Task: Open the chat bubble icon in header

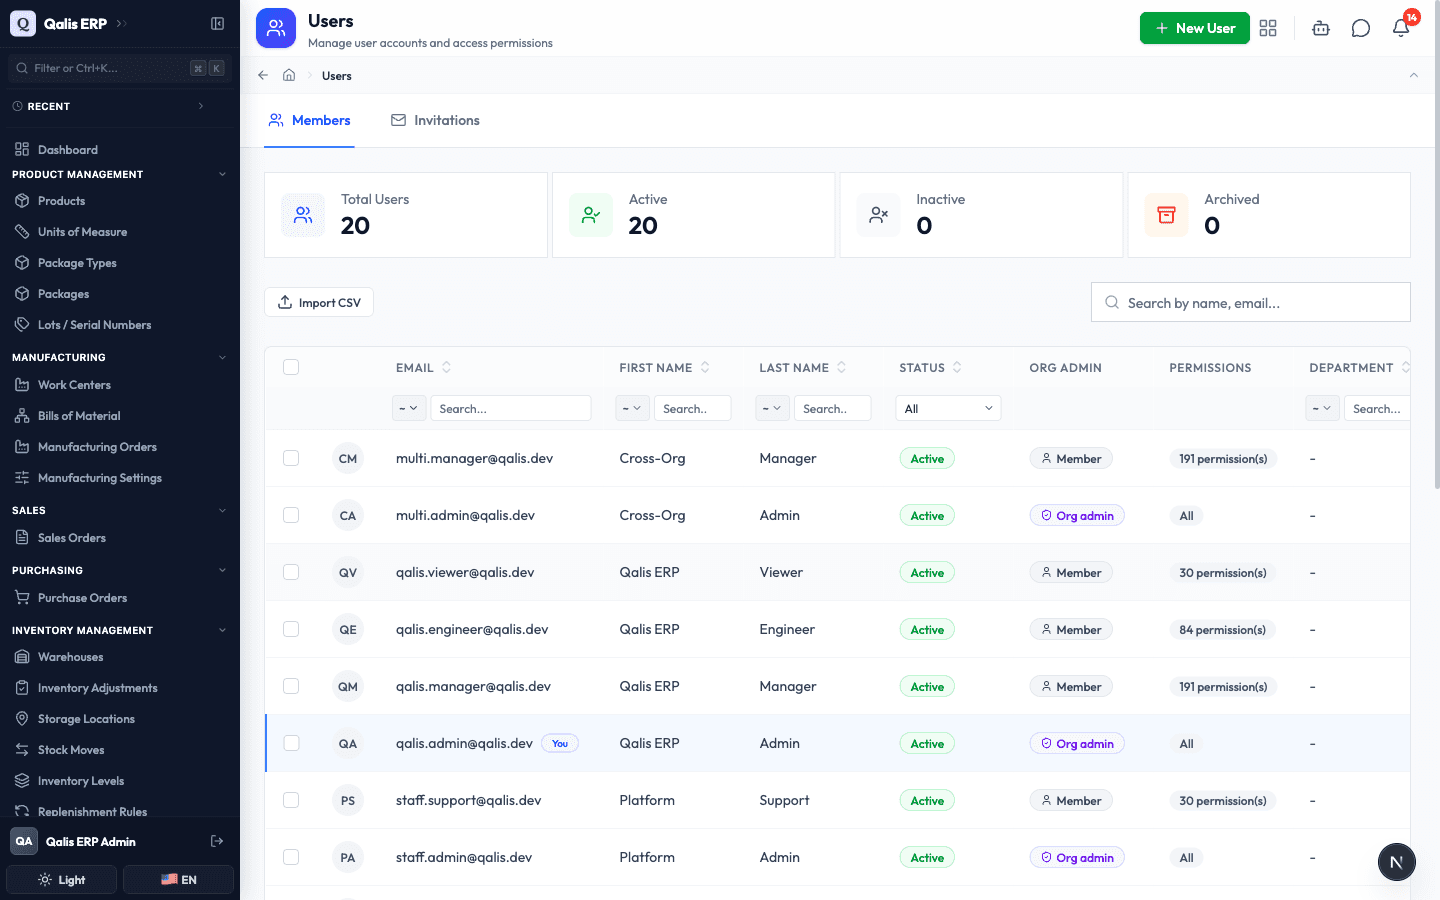Action: (x=1361, y=28)
